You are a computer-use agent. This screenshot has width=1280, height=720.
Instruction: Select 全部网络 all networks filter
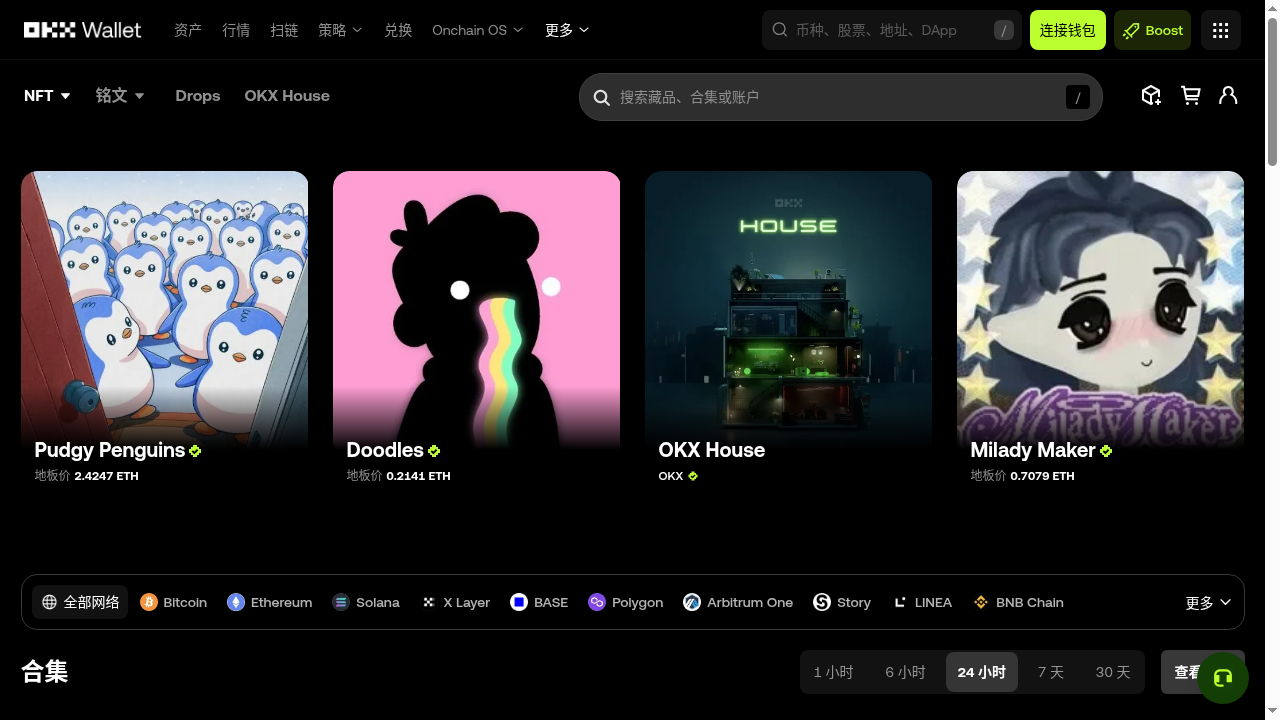(80, 602)
